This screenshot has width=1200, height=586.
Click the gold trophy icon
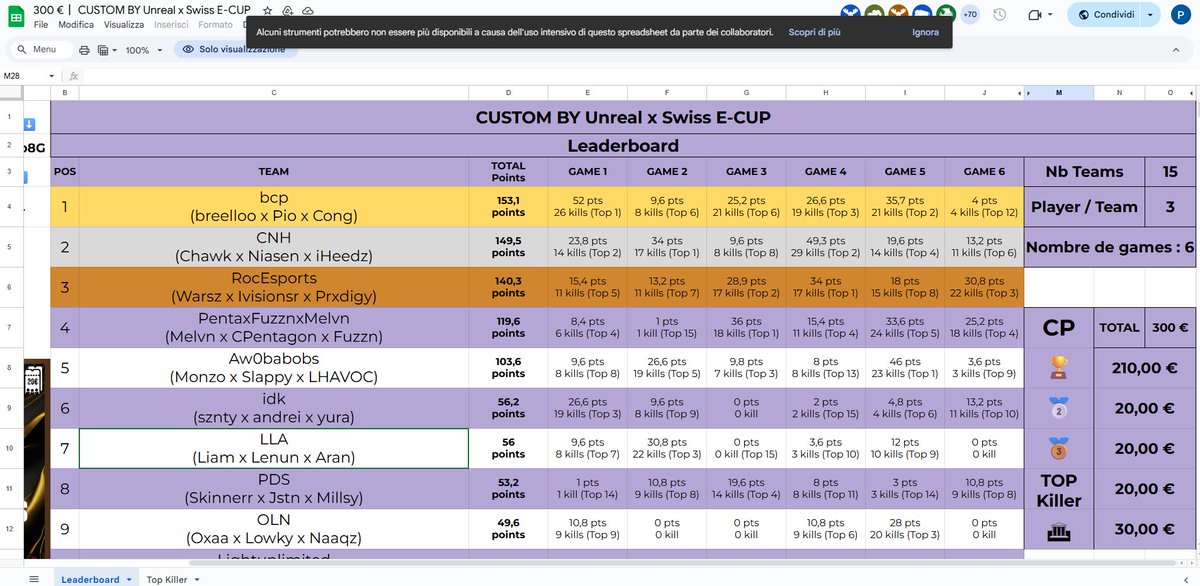click(1057, 368)
